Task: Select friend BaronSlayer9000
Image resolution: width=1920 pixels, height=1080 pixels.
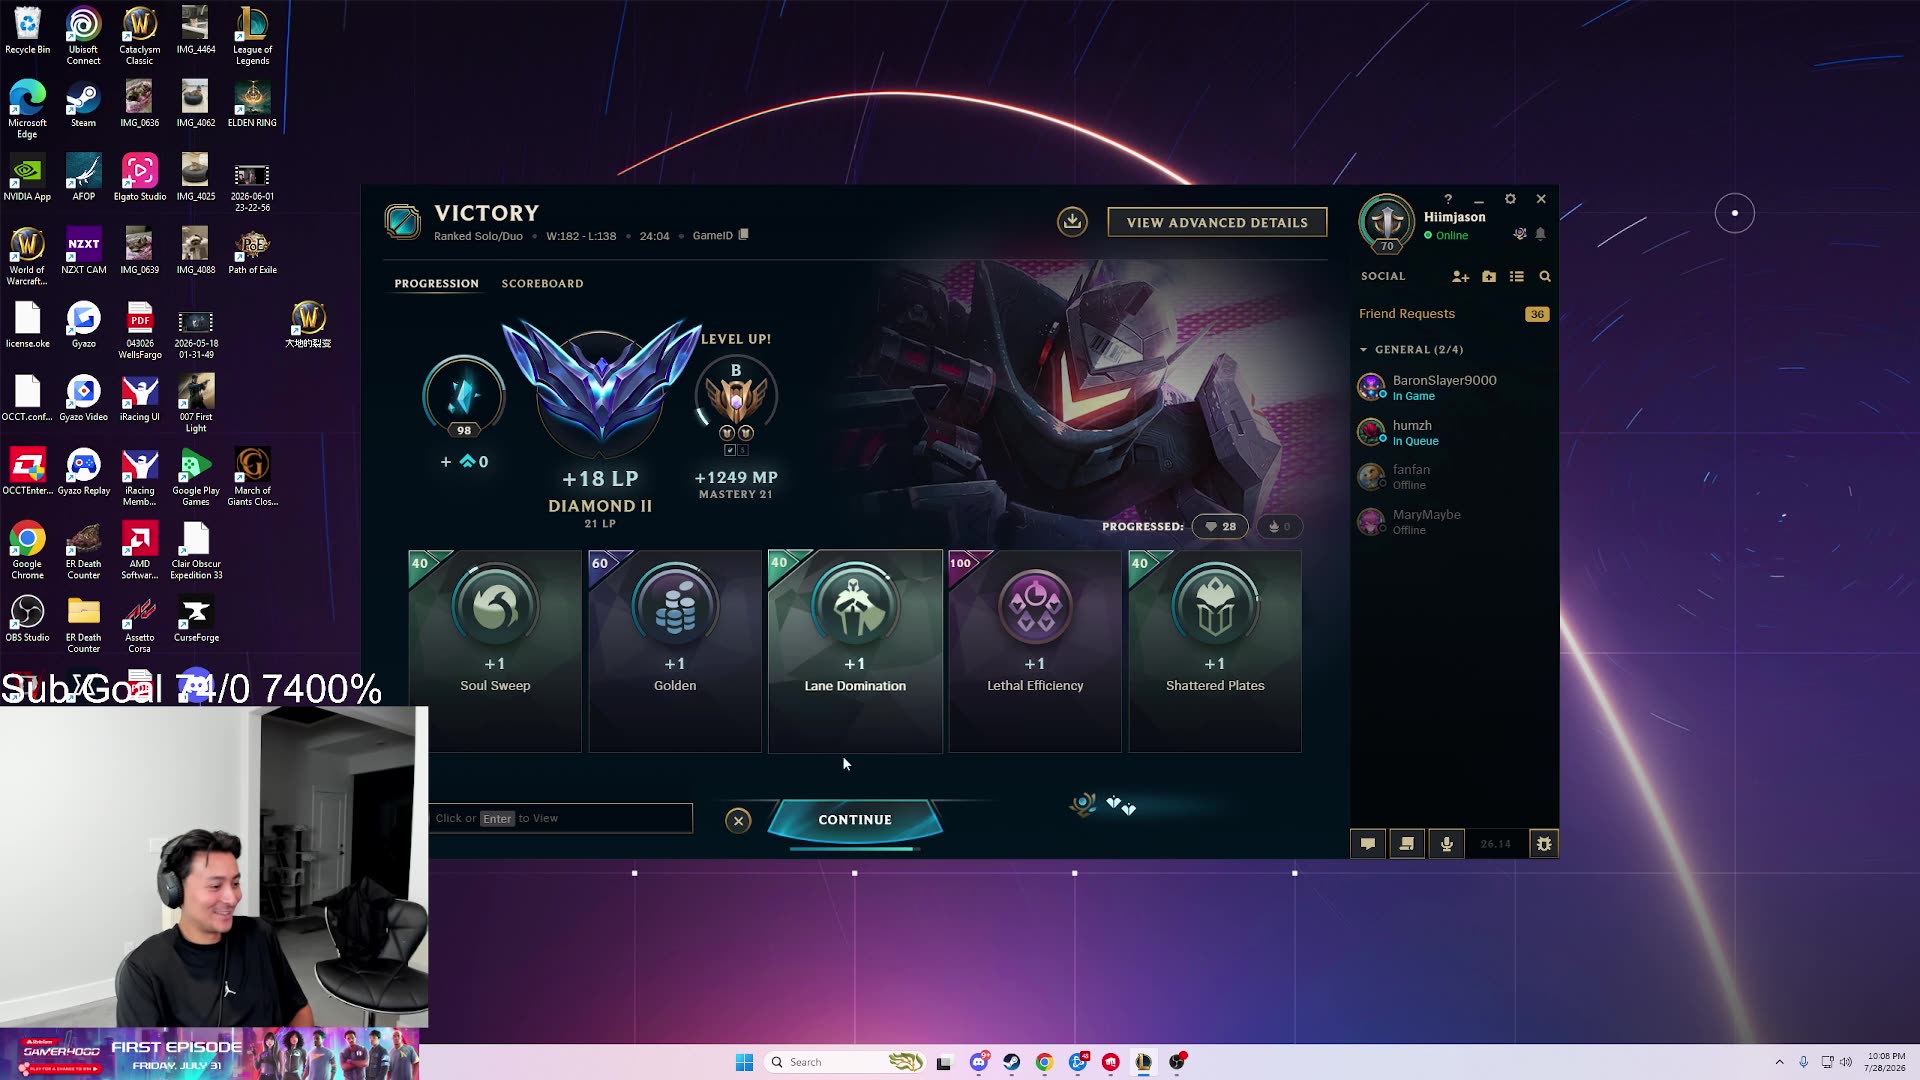Action: 1454,387
